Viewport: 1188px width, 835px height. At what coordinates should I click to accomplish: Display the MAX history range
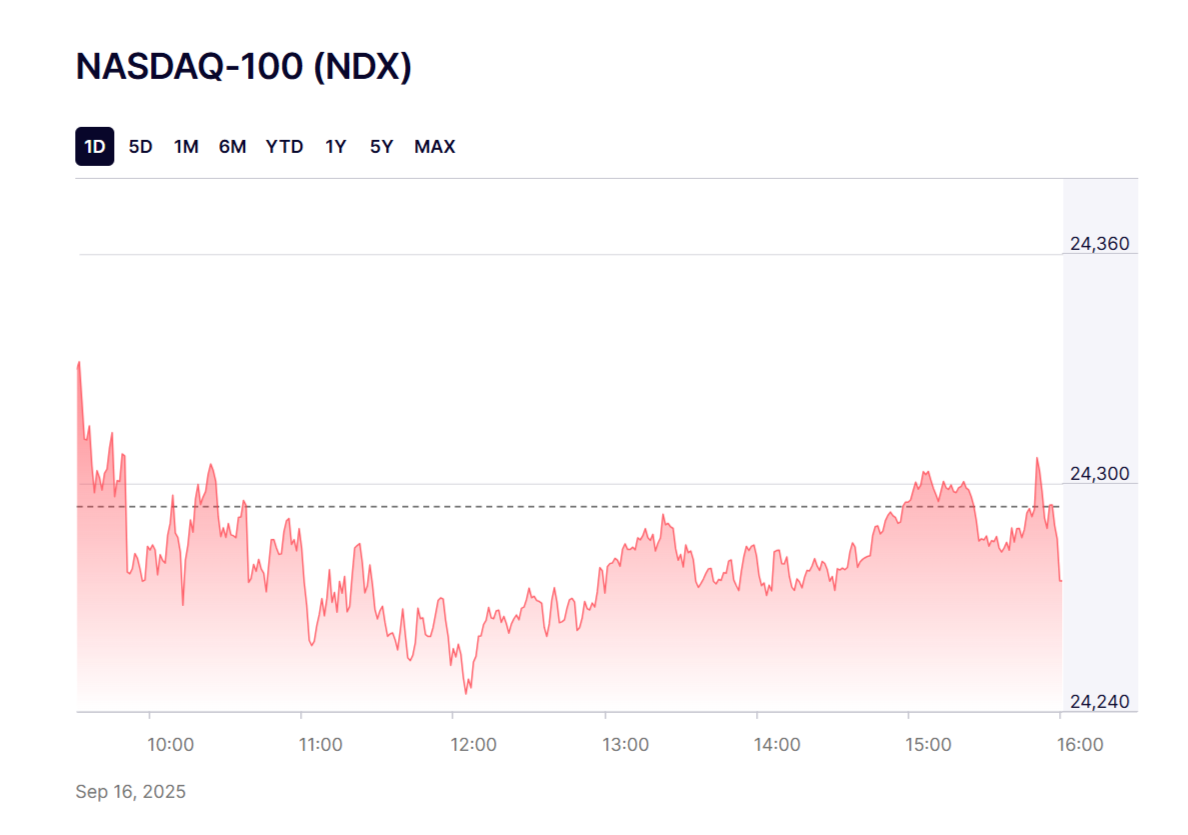434,147
